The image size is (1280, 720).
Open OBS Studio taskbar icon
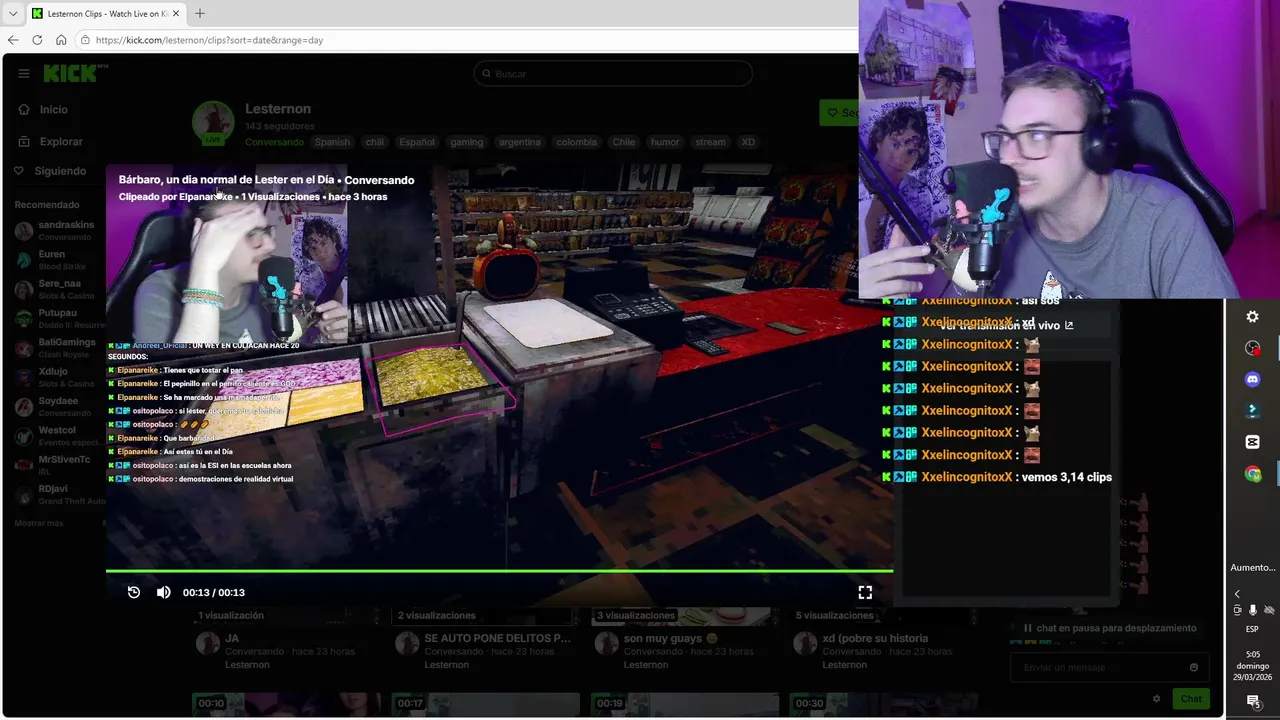pyautogui.click(x=1252, y=348)
